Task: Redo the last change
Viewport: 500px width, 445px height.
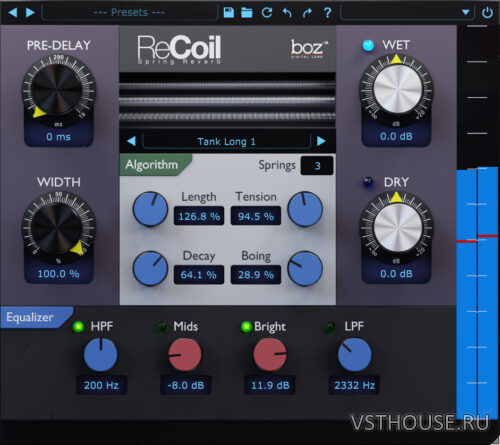Action: click(307, 13)
